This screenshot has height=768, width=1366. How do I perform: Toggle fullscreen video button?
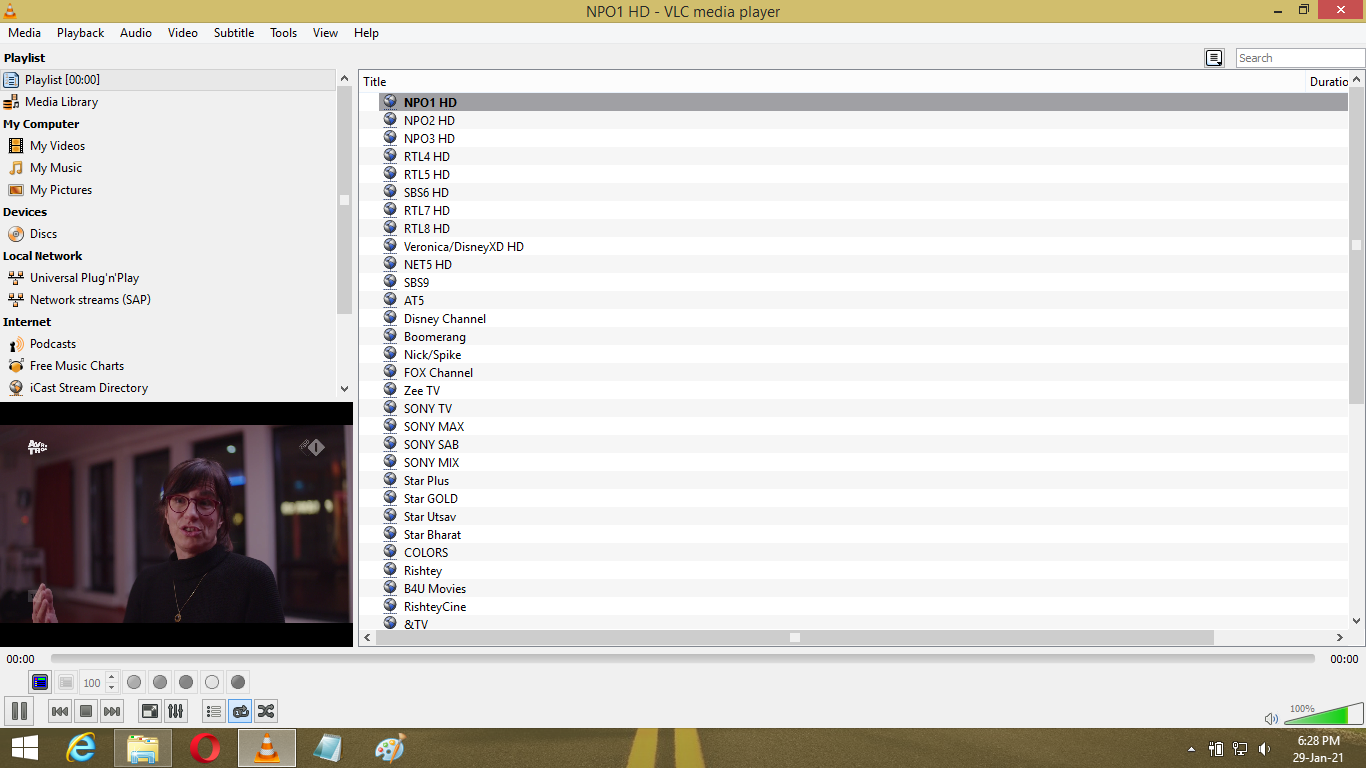149,711
